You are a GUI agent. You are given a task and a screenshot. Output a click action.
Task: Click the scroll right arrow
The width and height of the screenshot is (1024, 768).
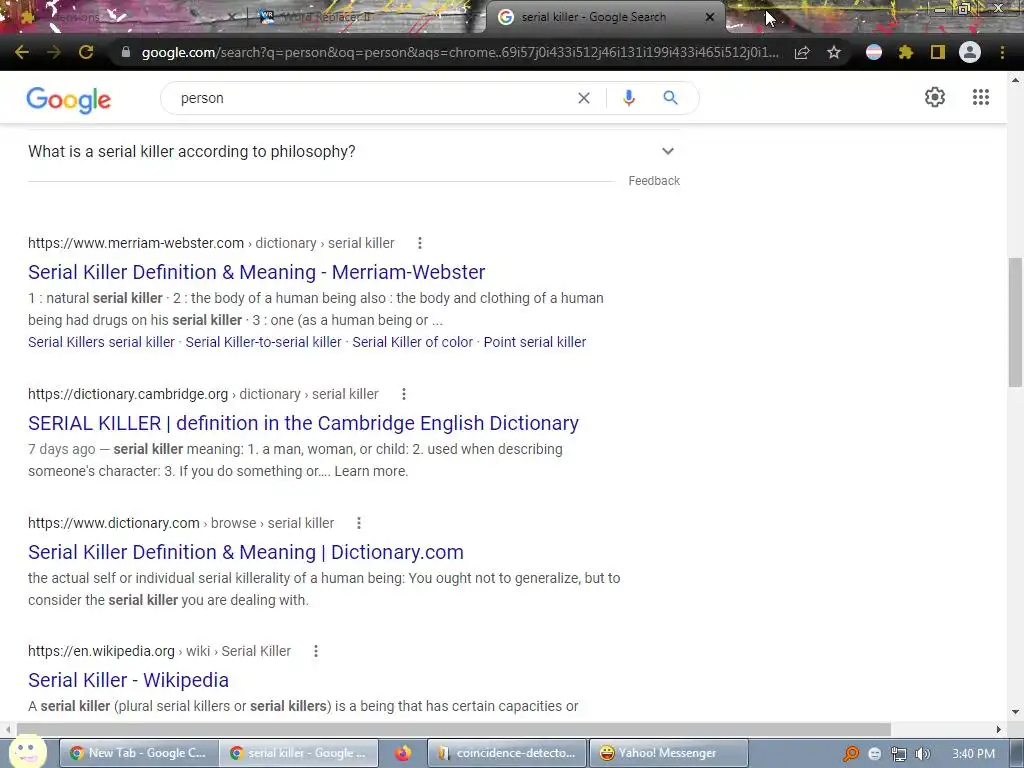click(x=998, y=729)
